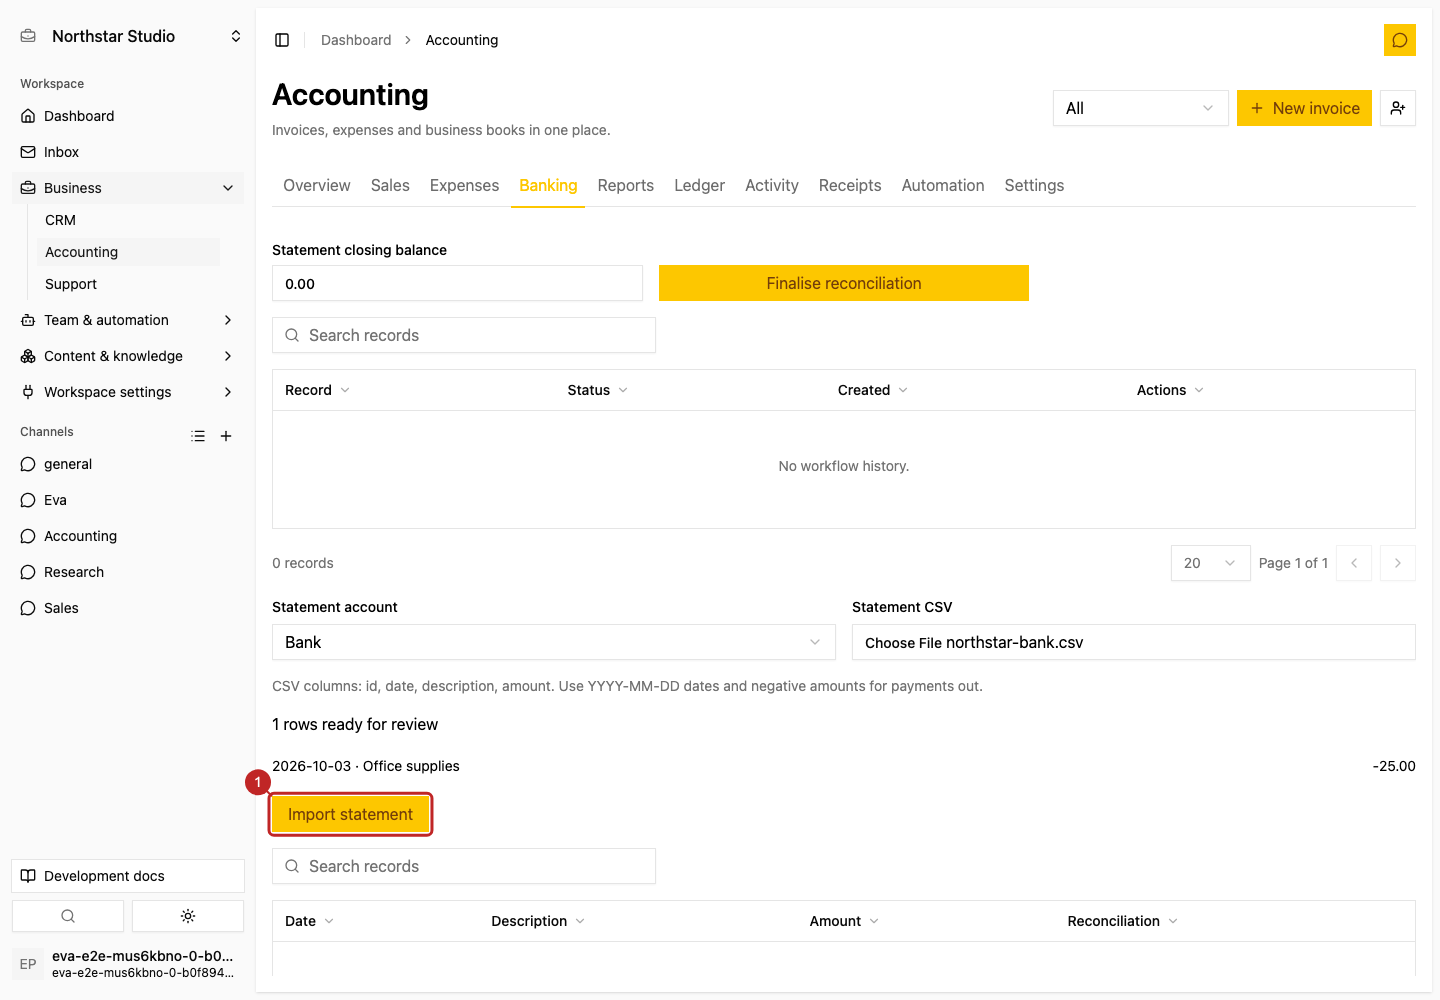Click the Import statement button

coord(350,814)
